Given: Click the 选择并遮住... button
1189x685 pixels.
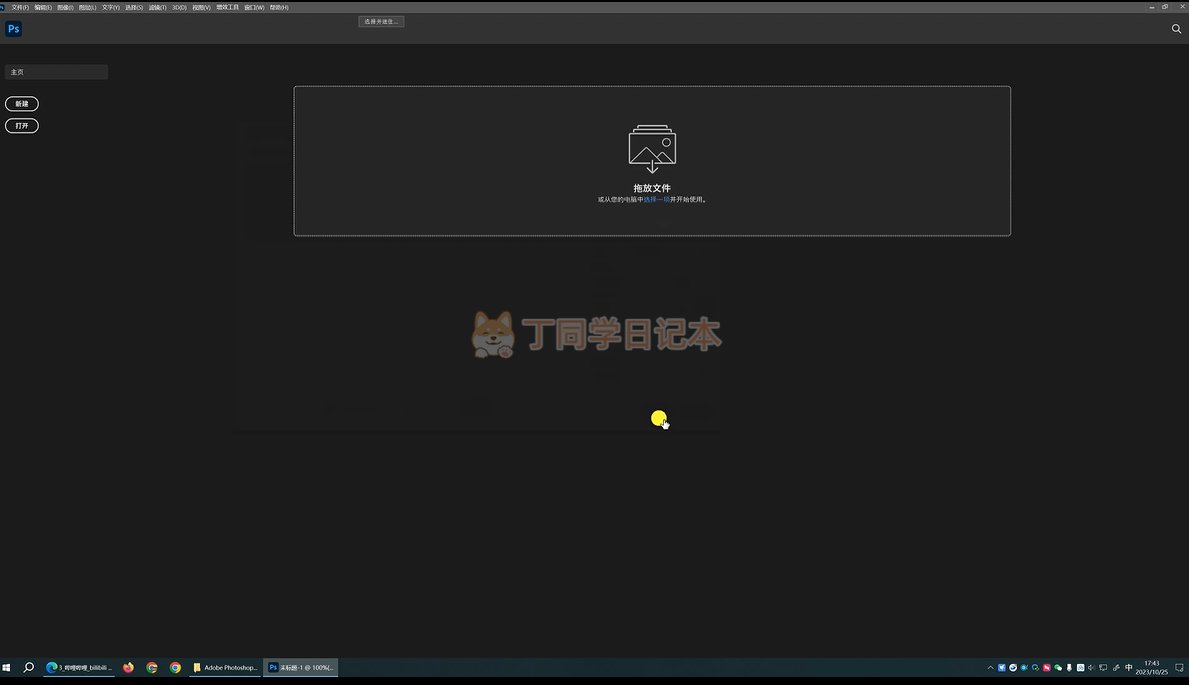Looking at the screenshot, I should pos(381,21).
